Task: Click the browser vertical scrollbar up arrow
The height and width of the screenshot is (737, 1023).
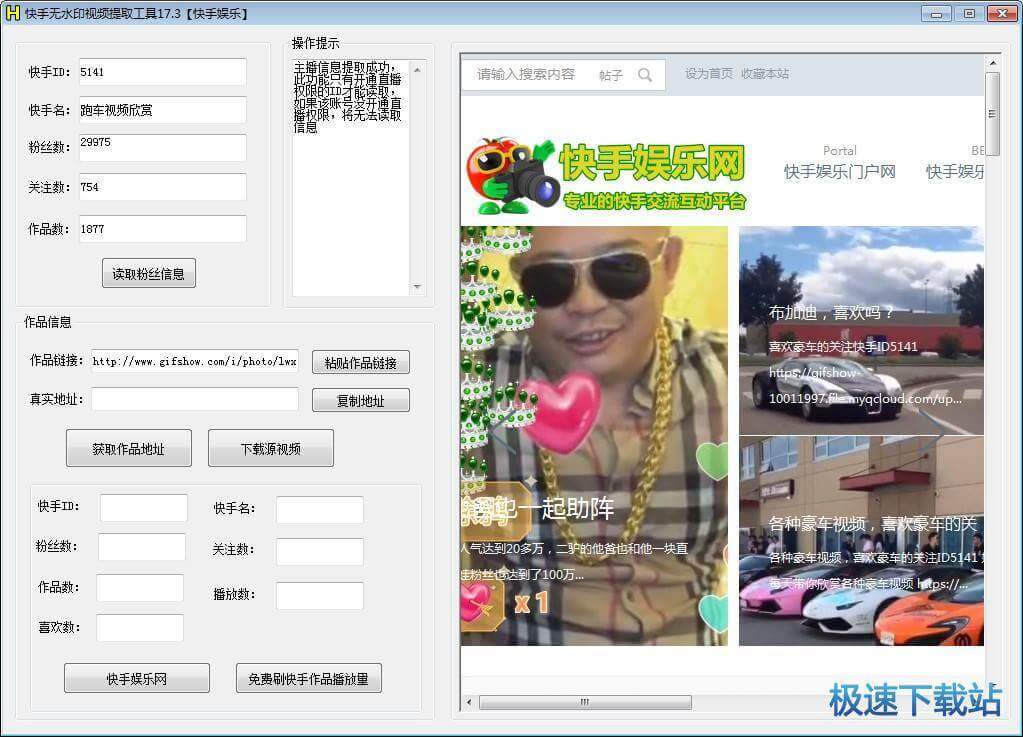Action: 992,63
